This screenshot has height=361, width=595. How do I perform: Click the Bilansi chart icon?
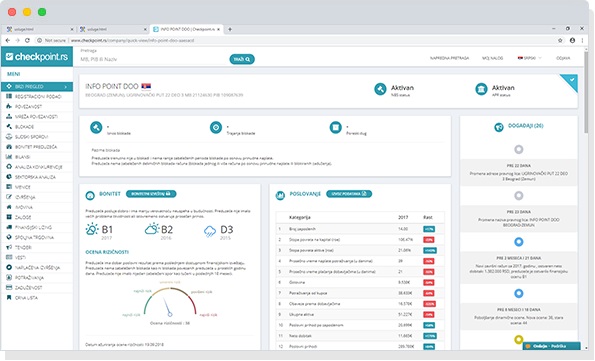9,157
